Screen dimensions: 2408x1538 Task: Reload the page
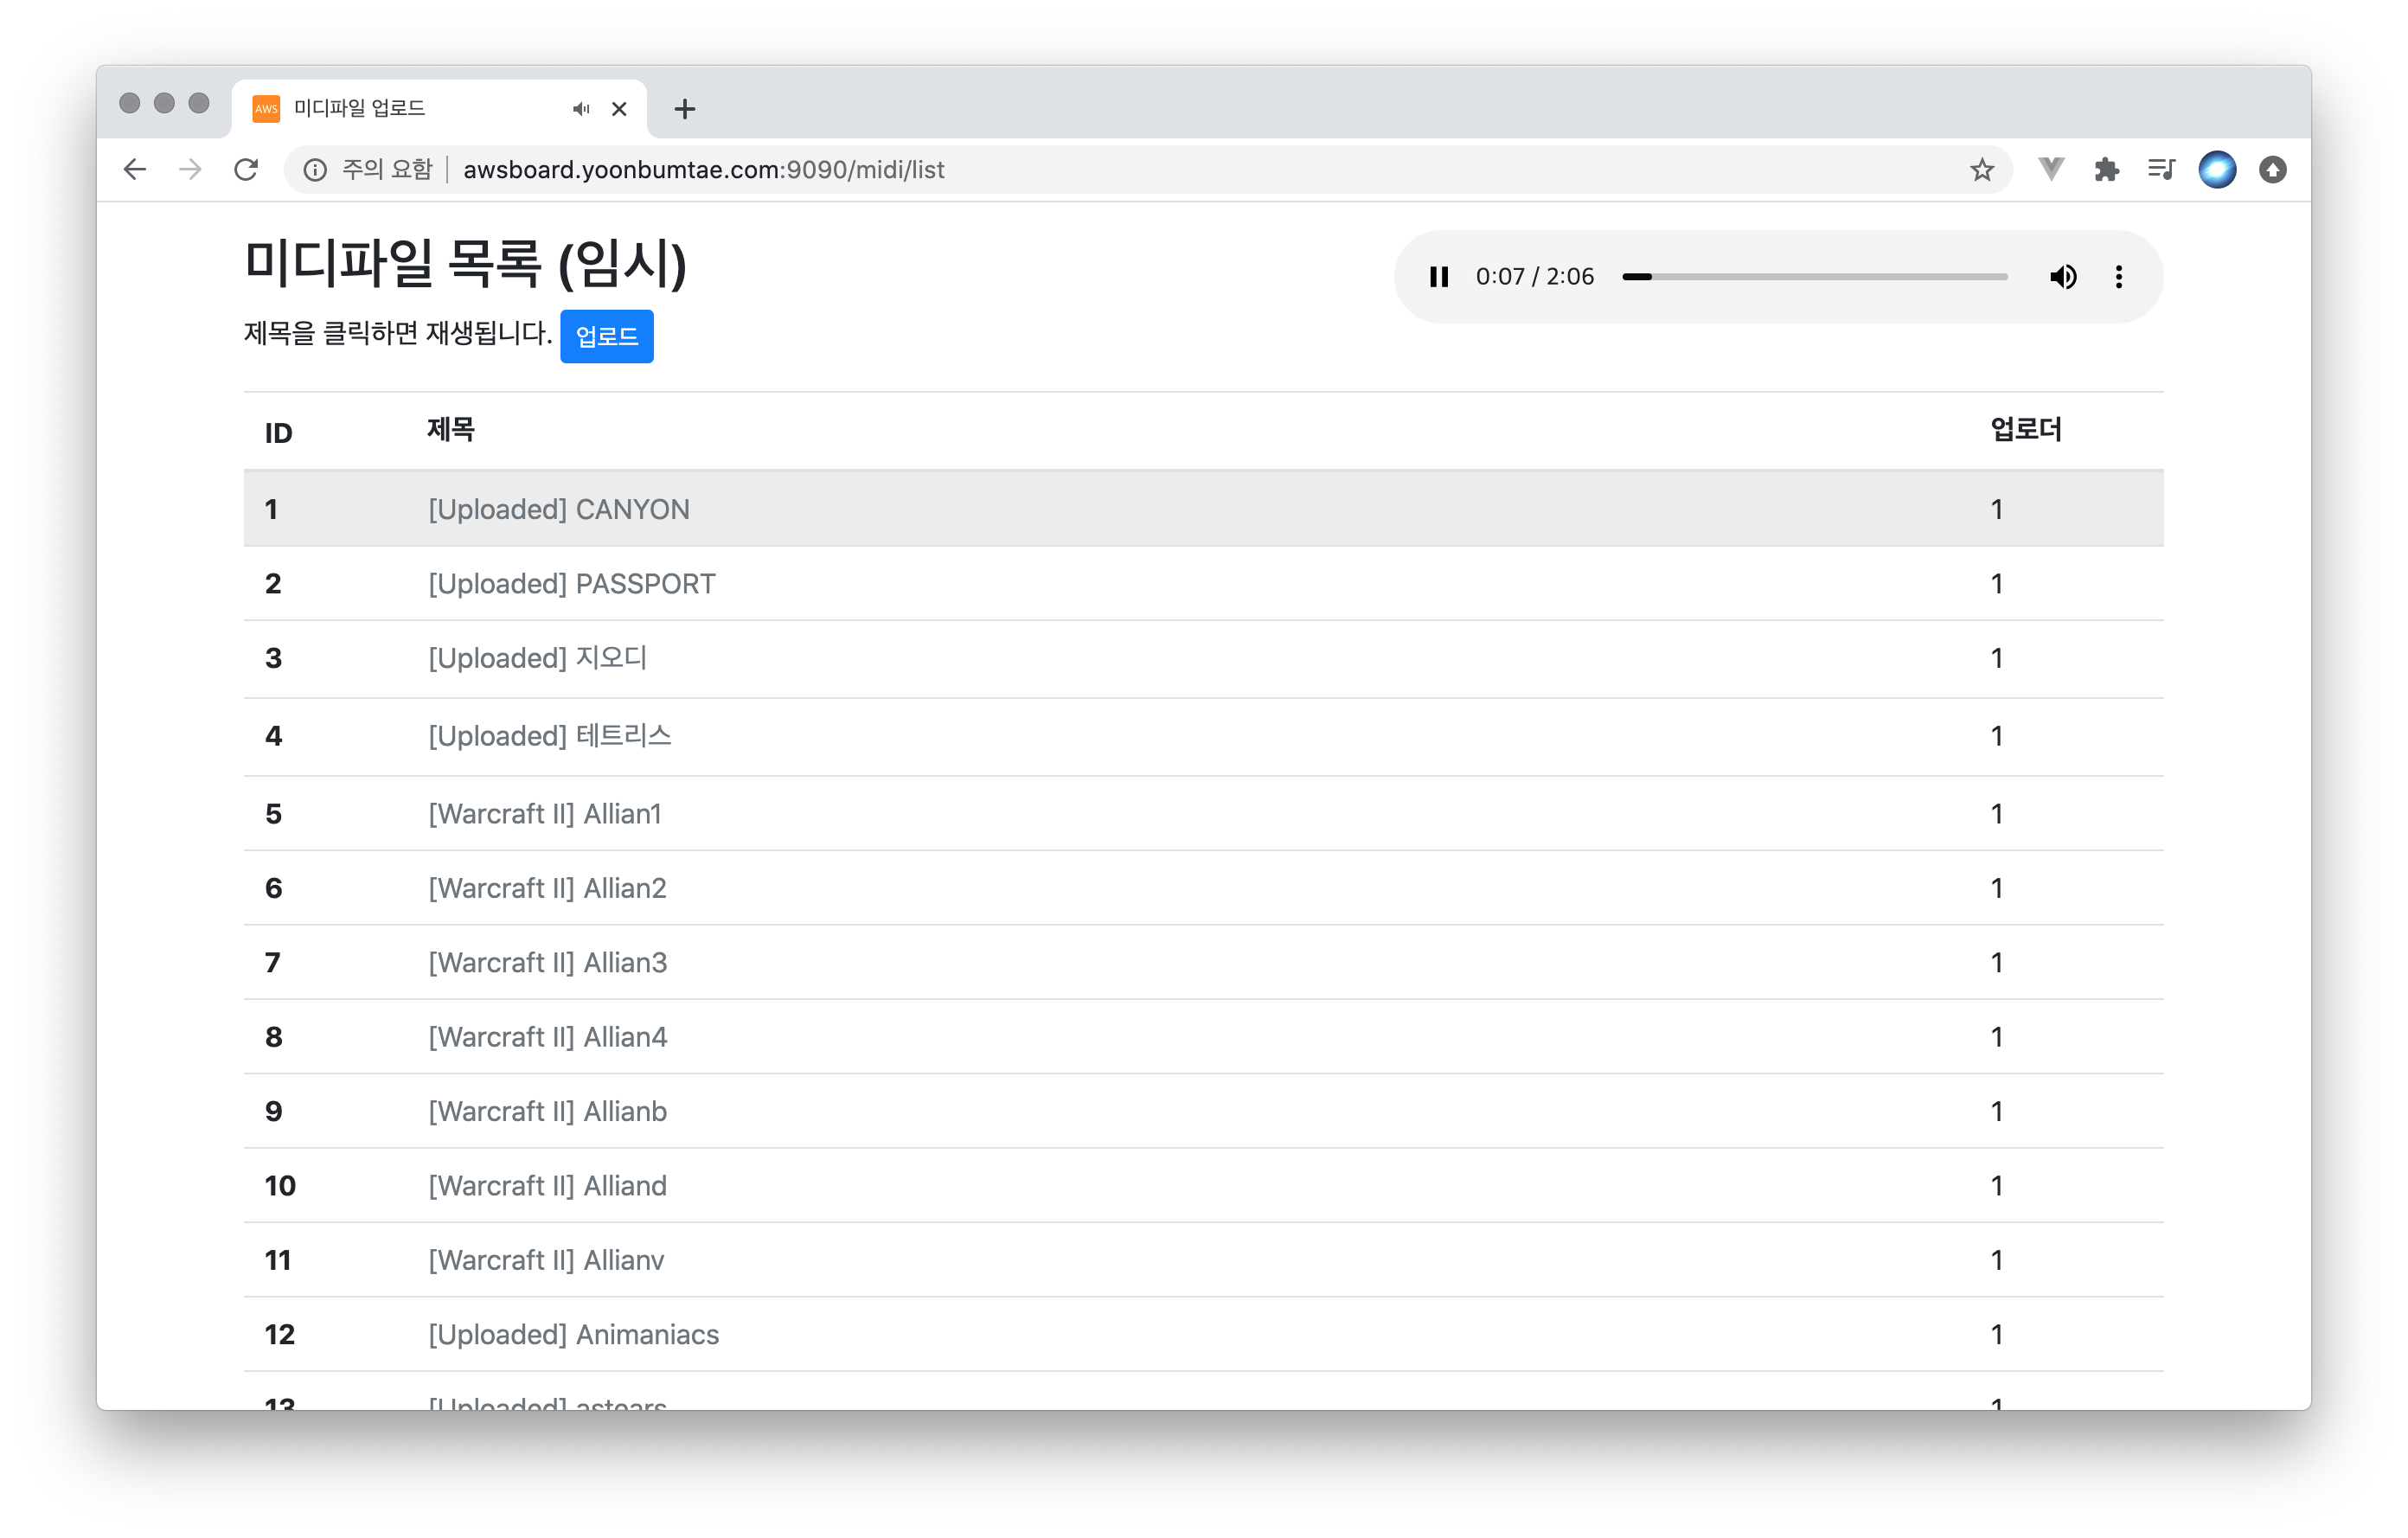pos(246,170)
